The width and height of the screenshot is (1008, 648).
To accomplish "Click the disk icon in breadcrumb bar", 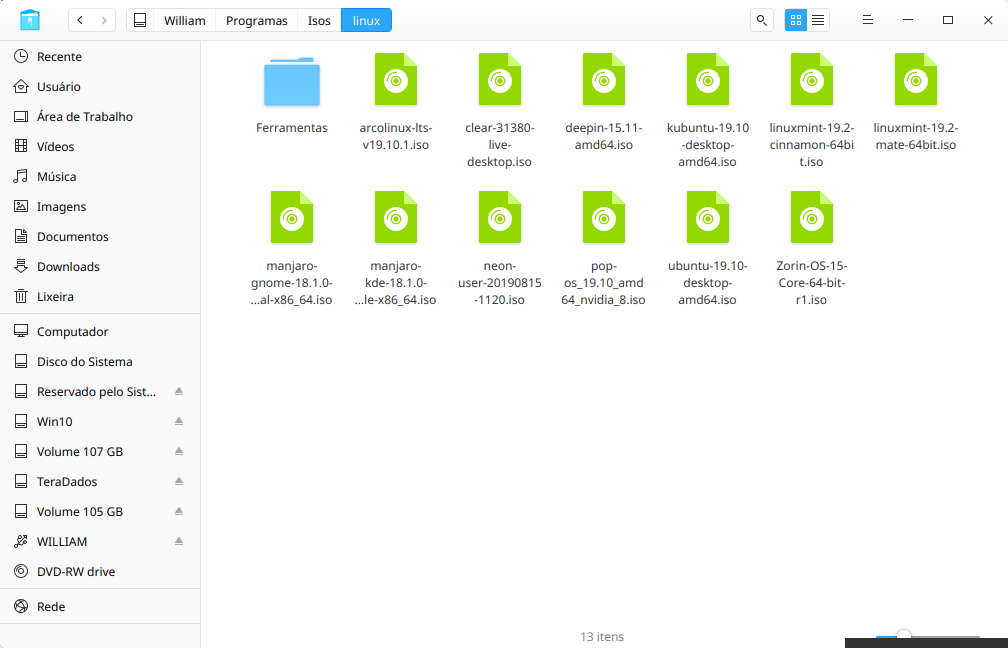I will [140, 21].
